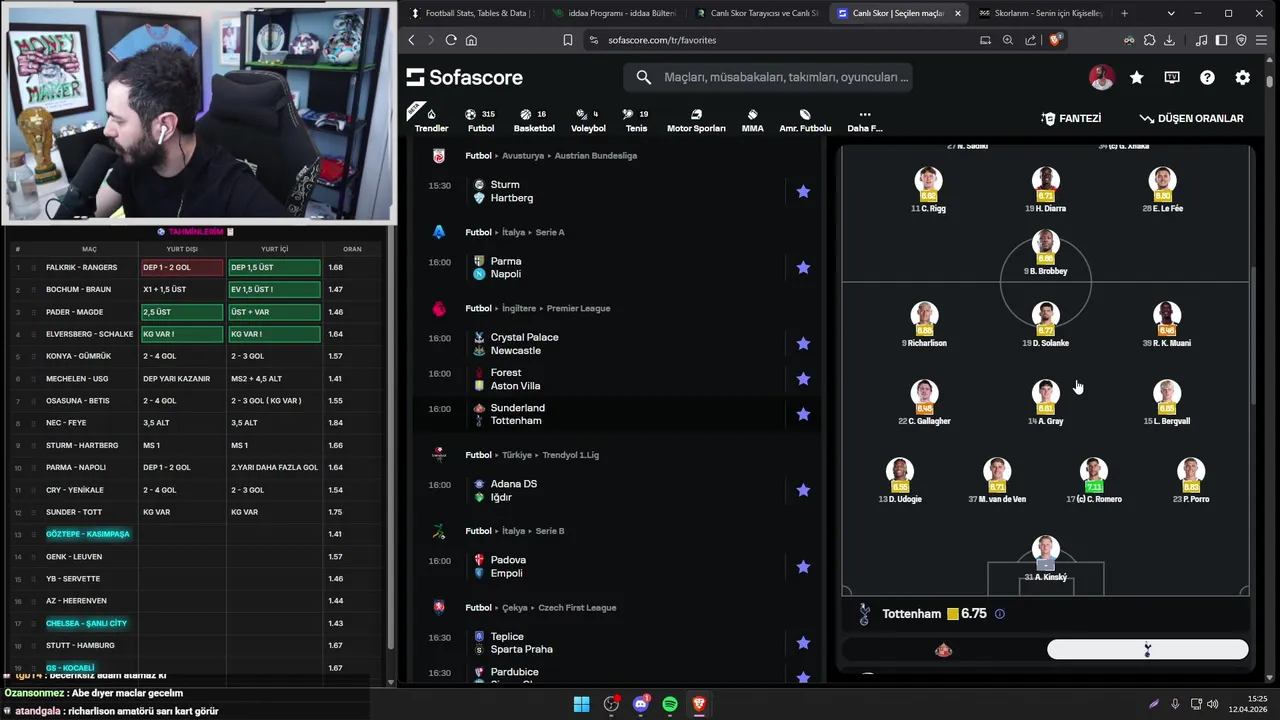This screenshot has height=720, width=1280.
Task: Open the Windows Start menu
Action: point(581,704)
